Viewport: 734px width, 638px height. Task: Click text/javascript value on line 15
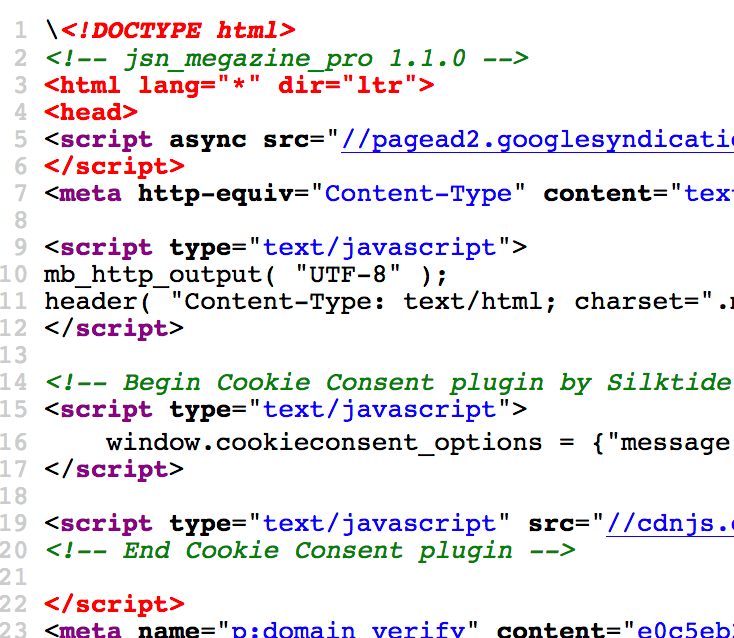[x=380, y=410]
